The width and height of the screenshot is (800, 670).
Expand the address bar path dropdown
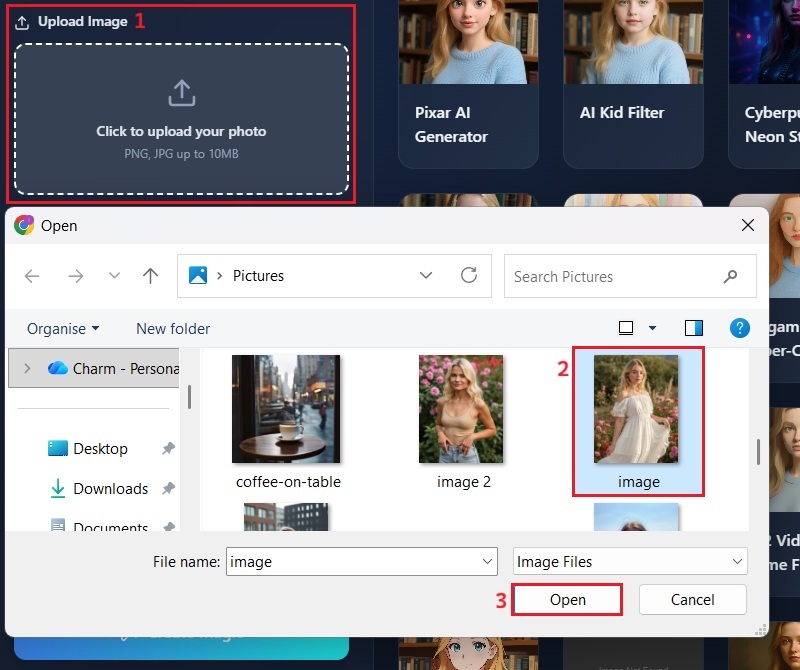click(427, 276)
